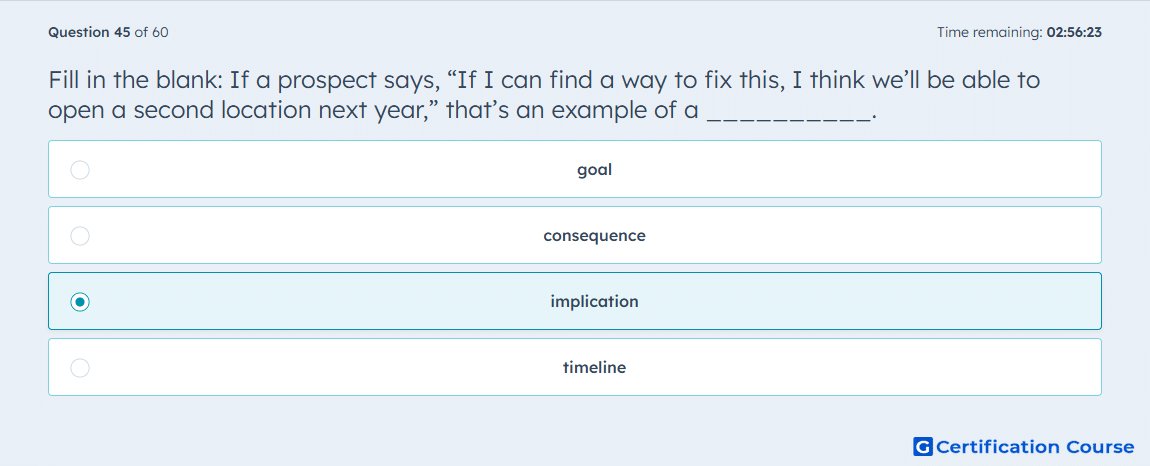Click empty area of timeline answer card
Viewport: 1150px width, 466px height.
[x=843, y=368]
